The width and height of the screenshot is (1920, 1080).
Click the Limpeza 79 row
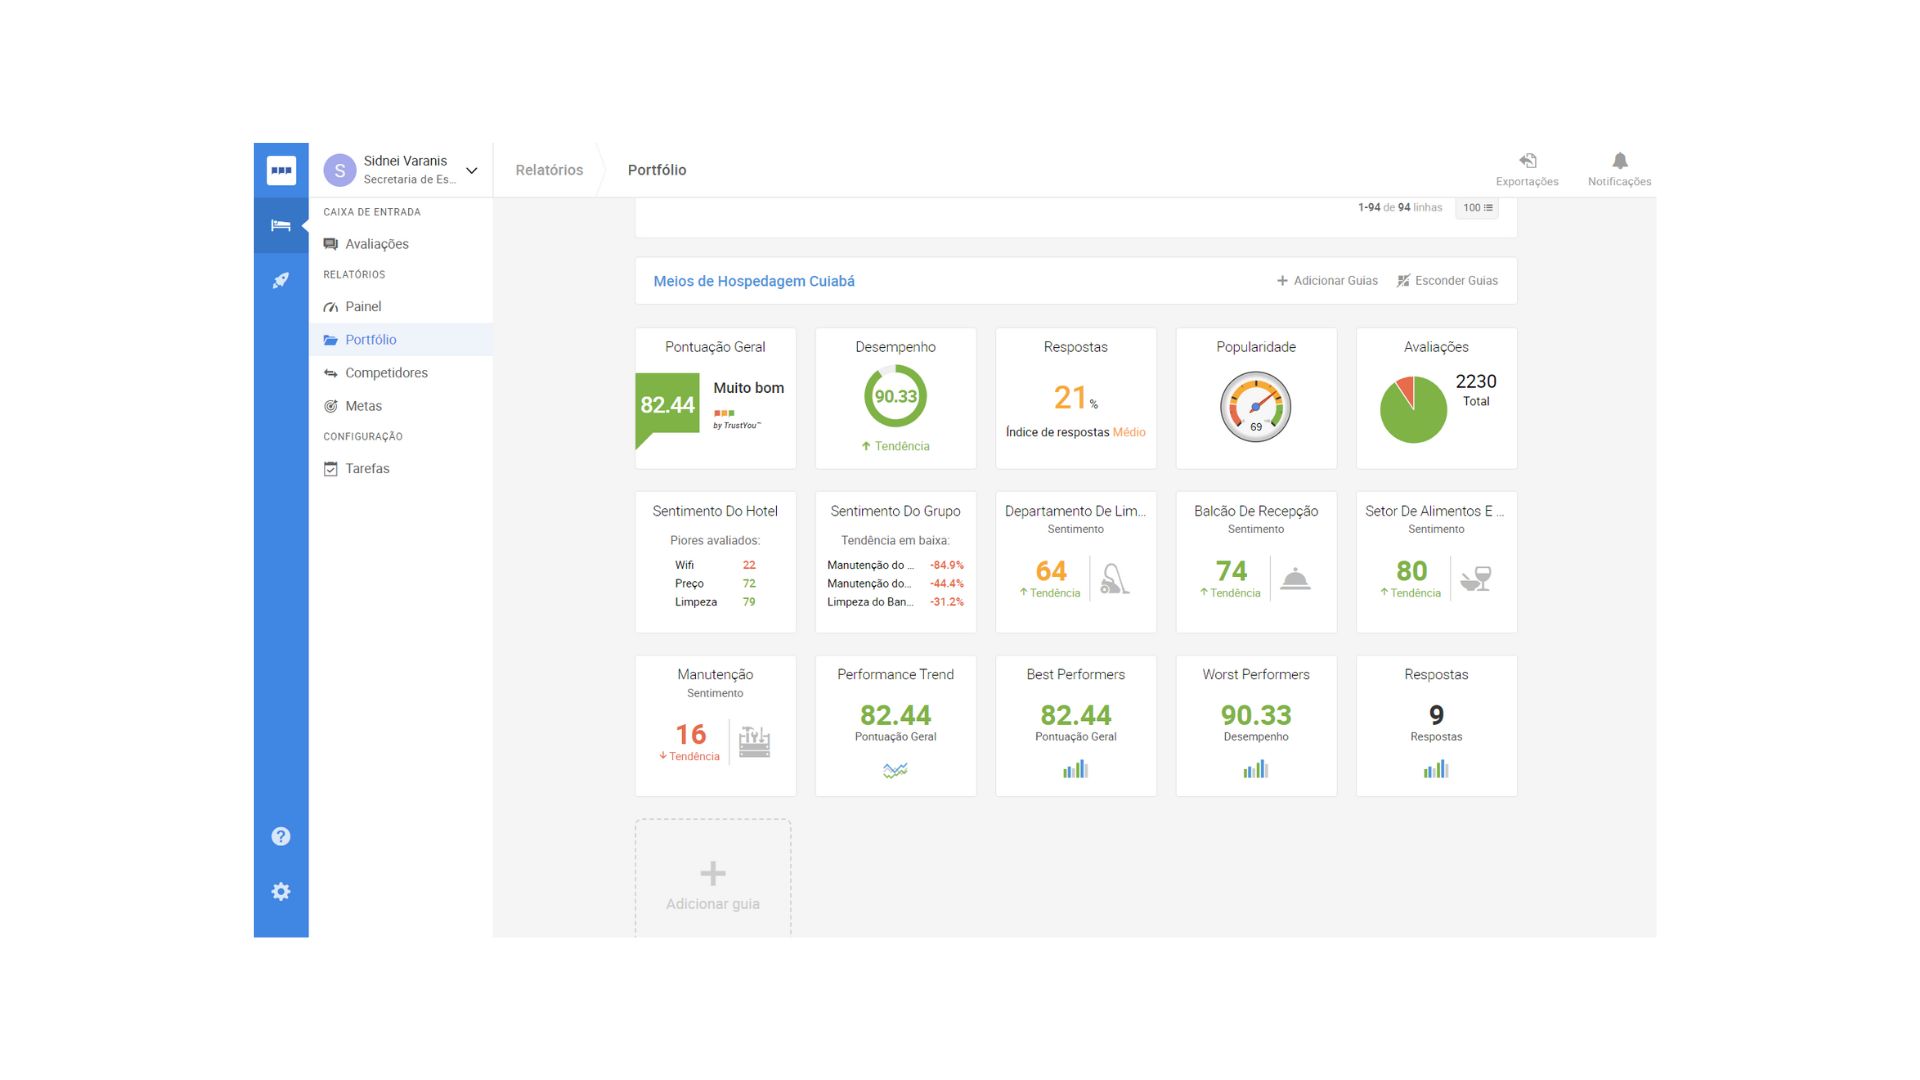point(715,602)
